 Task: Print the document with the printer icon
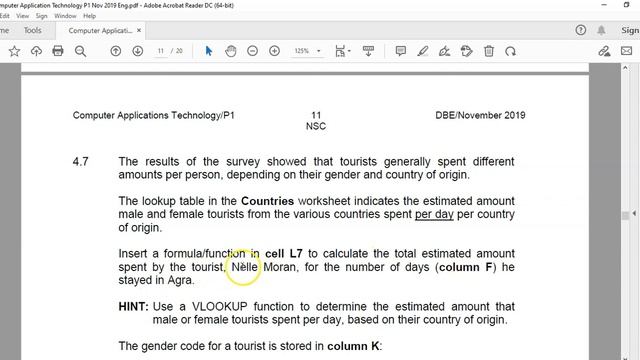pyautogui.click(x=58, y=51)
